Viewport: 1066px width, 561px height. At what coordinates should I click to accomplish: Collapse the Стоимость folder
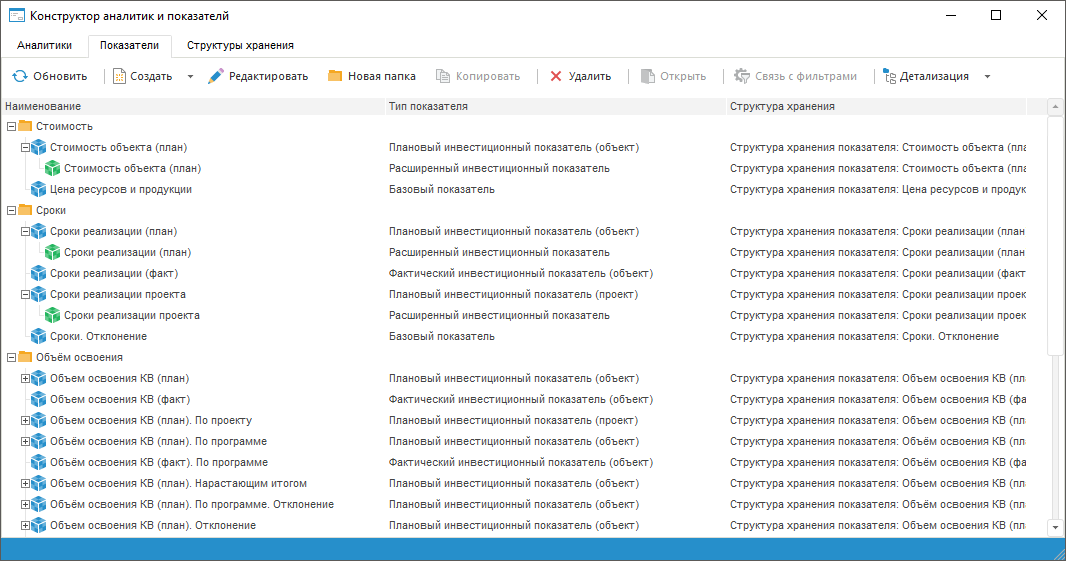click(11, 126)
